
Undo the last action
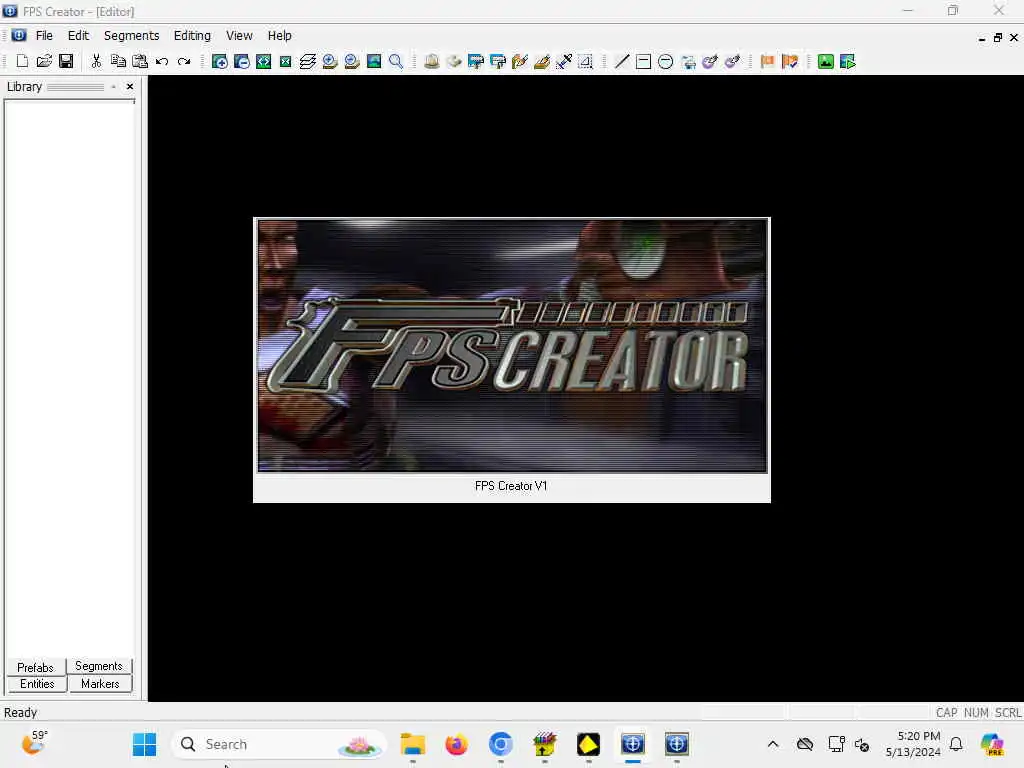pyautogui.click(x=162, y=61)
